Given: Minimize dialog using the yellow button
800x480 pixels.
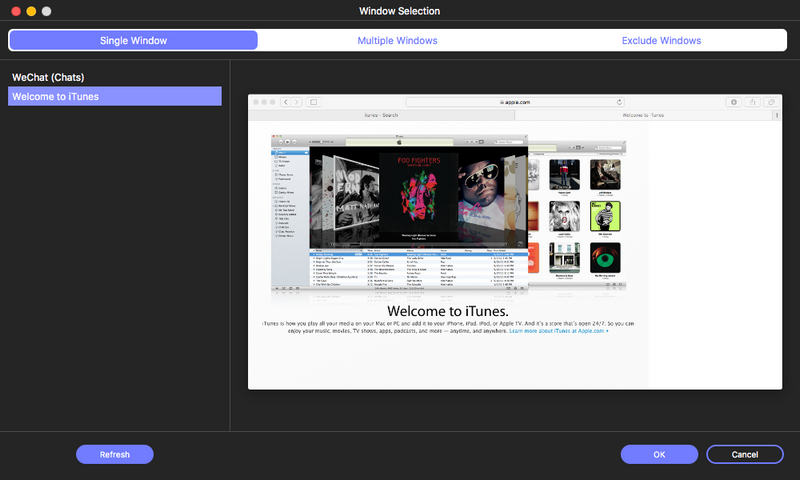Looking at the screenshot, I should click(x=31, y=11).
